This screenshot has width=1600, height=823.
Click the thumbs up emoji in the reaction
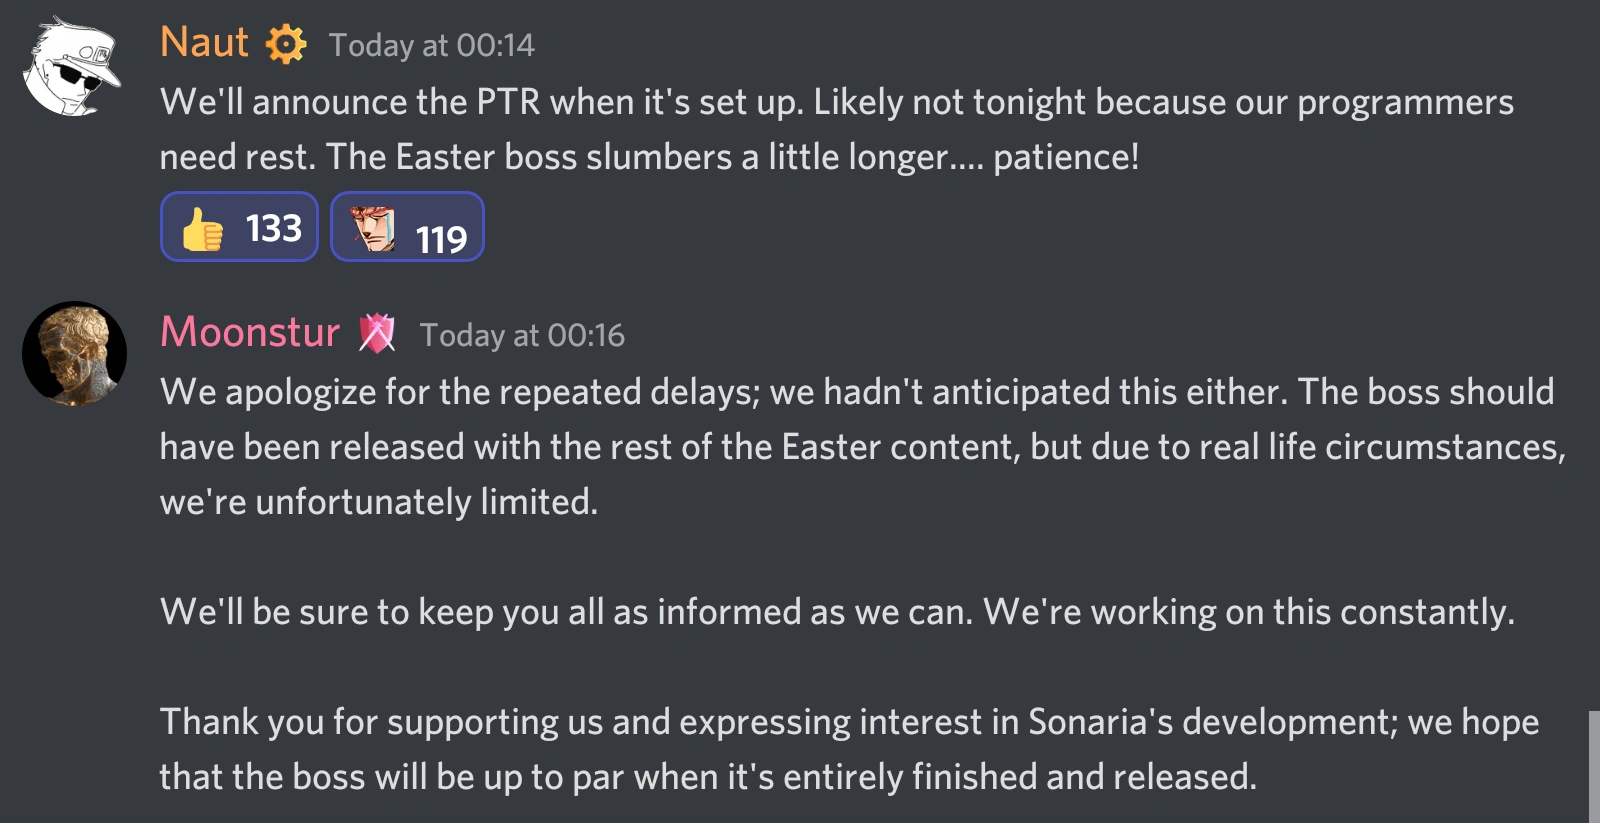click(x=203, y=229)
